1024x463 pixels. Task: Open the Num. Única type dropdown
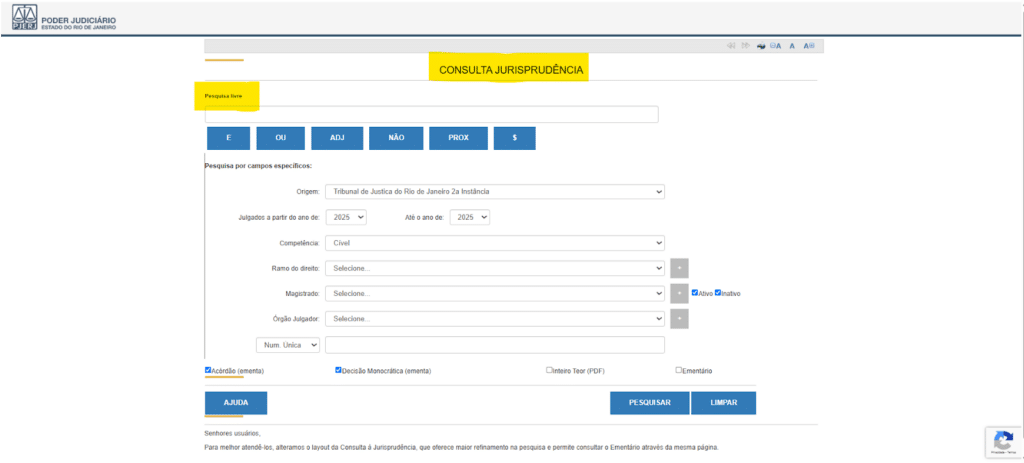coord(288,345)
